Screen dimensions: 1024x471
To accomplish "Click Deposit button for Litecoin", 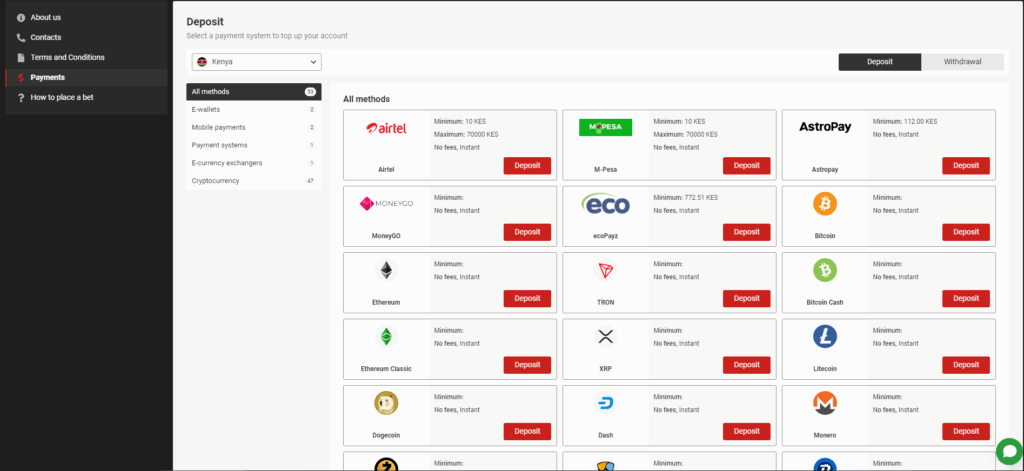I will 966,365.
